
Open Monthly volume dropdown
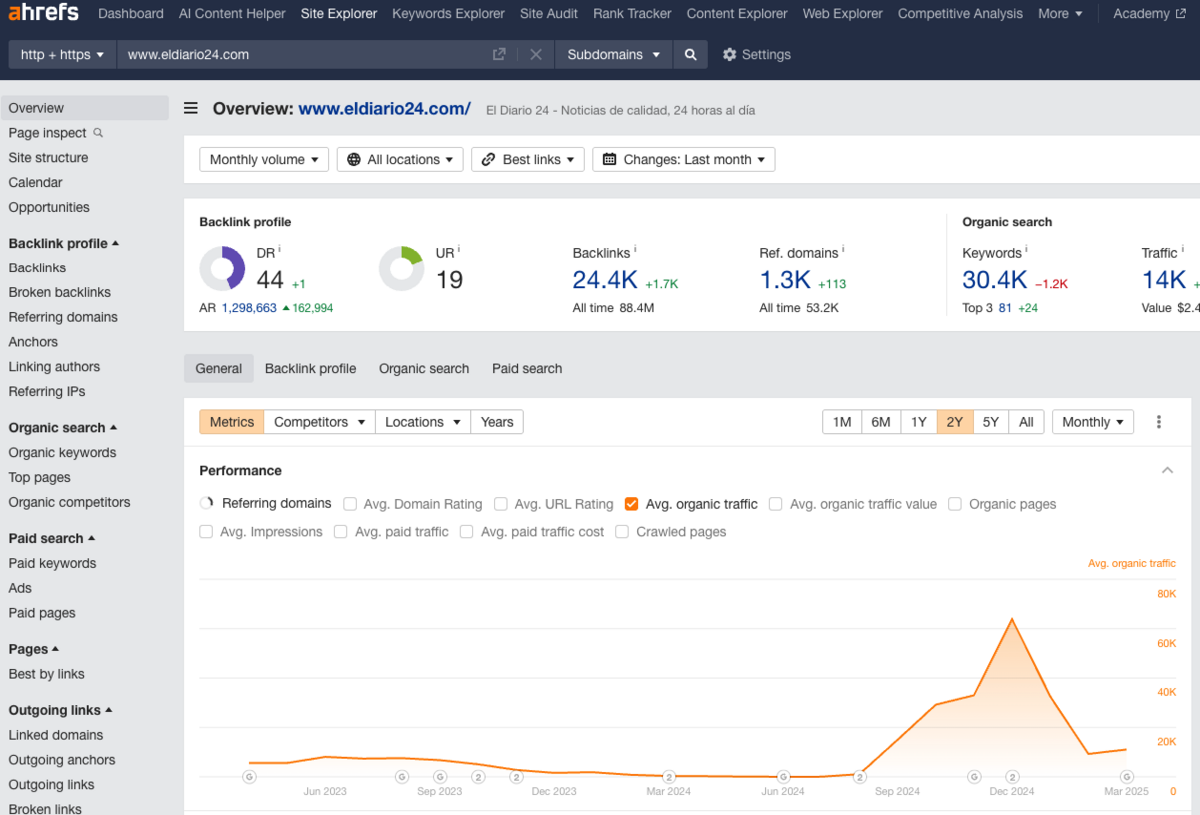tap(264, 160)
